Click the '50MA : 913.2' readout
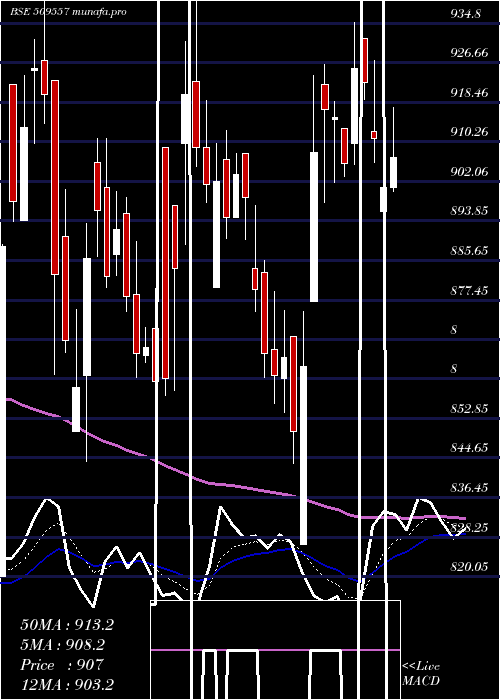This screenshot has height=700, width=500. [67, 625]
